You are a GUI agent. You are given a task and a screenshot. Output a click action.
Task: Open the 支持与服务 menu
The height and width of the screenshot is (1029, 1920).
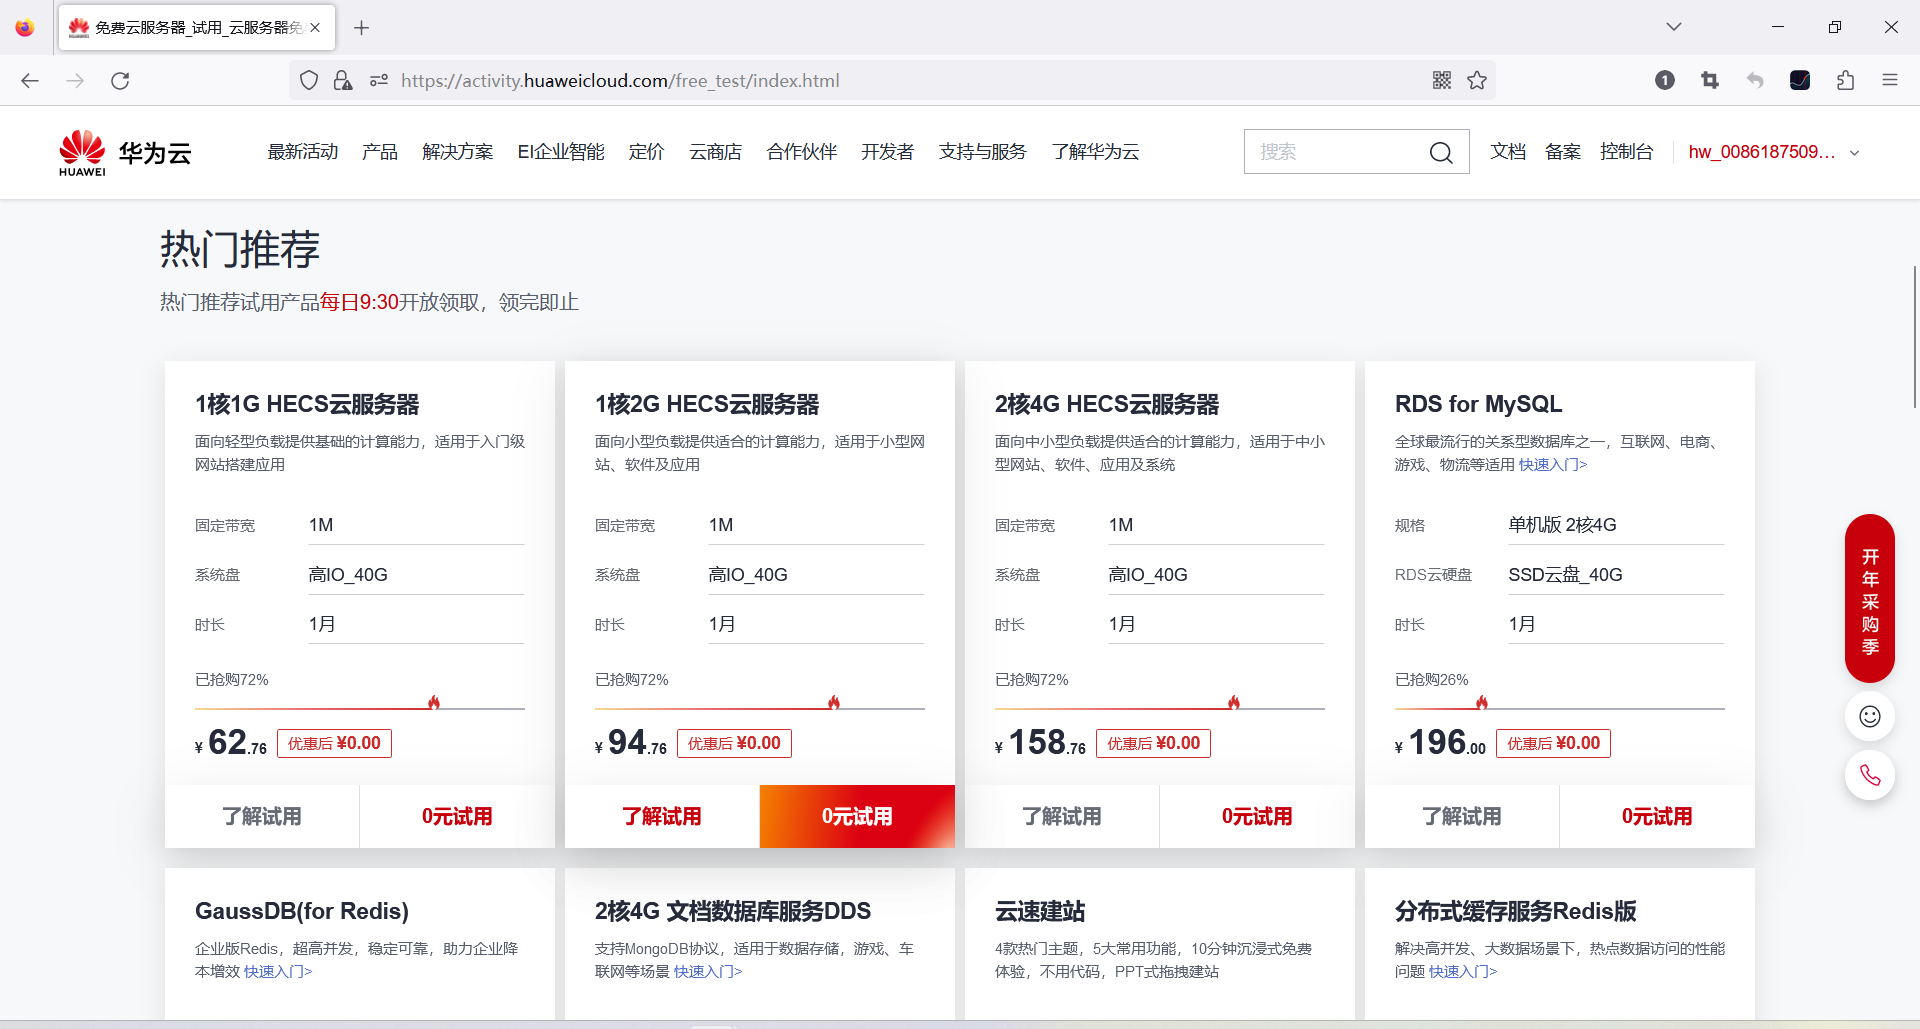tap(982, 152)
